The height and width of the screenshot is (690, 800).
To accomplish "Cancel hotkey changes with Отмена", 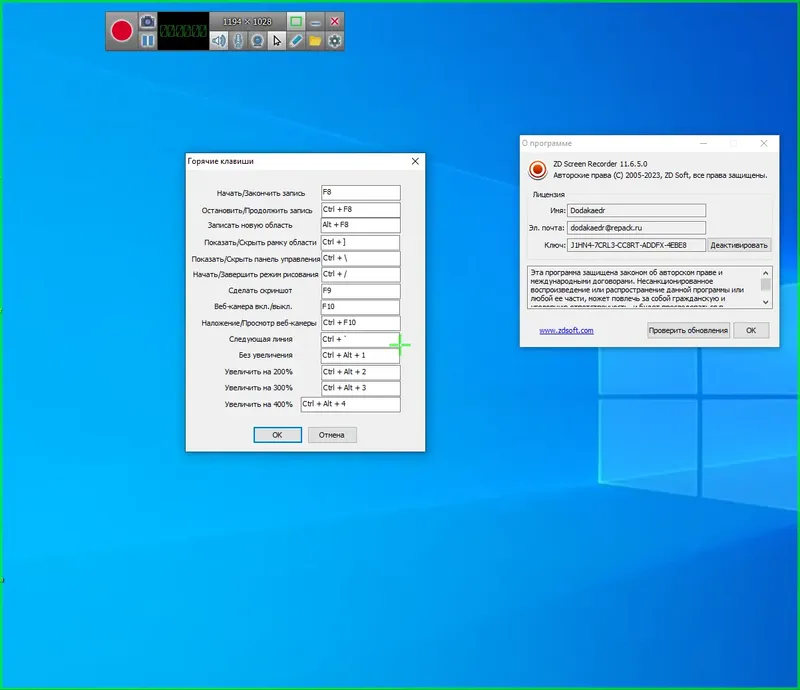I will coord(331,434).
